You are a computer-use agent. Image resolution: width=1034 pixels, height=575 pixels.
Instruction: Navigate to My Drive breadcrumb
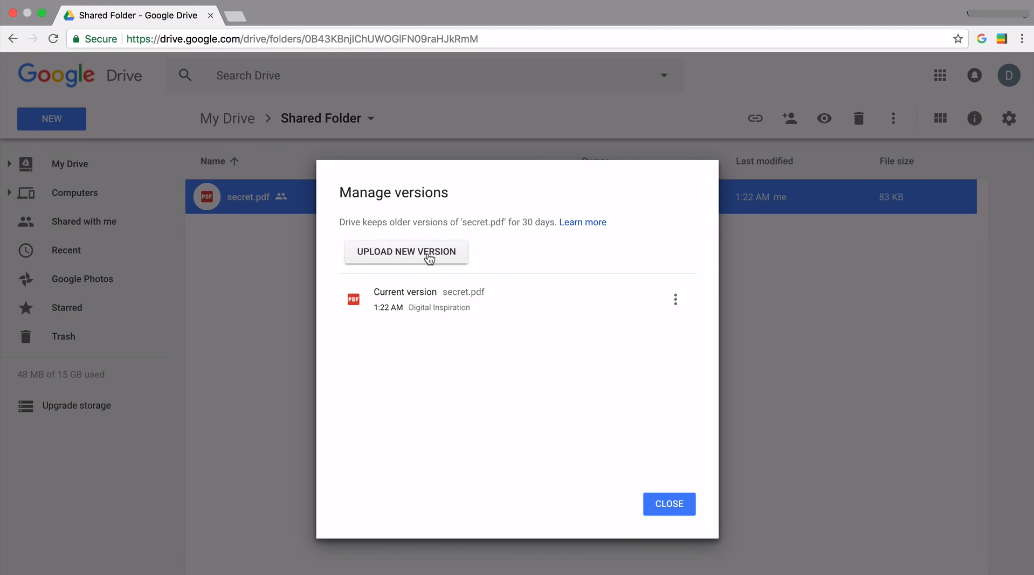click(227, 119)
